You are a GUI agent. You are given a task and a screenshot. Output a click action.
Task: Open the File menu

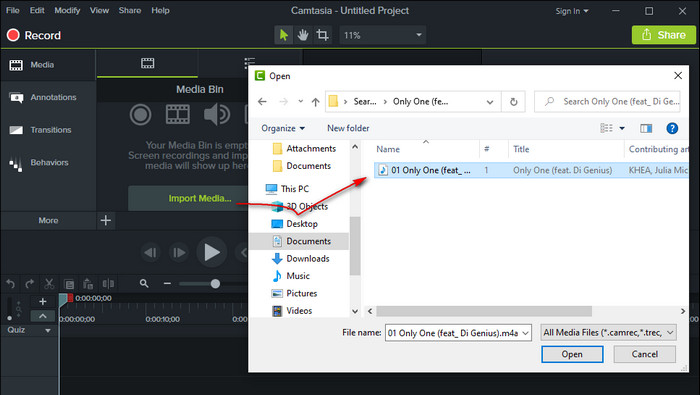coord(12,10)
